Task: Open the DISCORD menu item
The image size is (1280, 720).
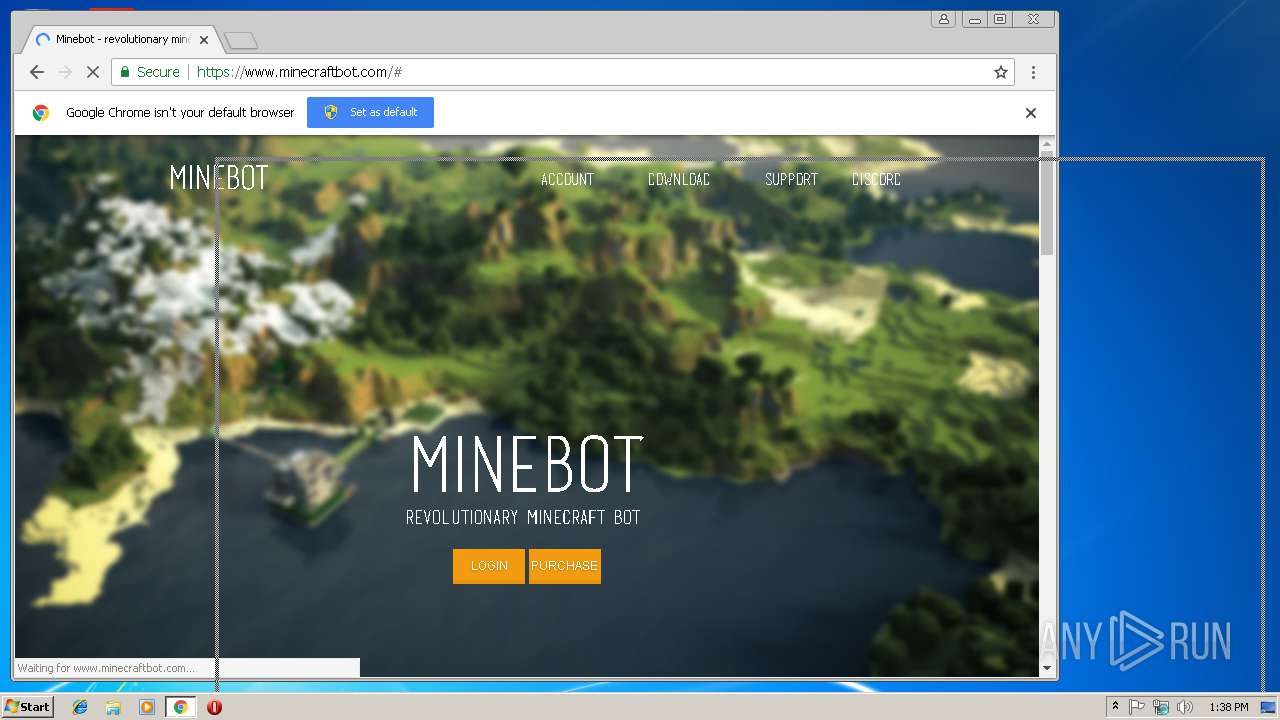Action: (876, 180)
